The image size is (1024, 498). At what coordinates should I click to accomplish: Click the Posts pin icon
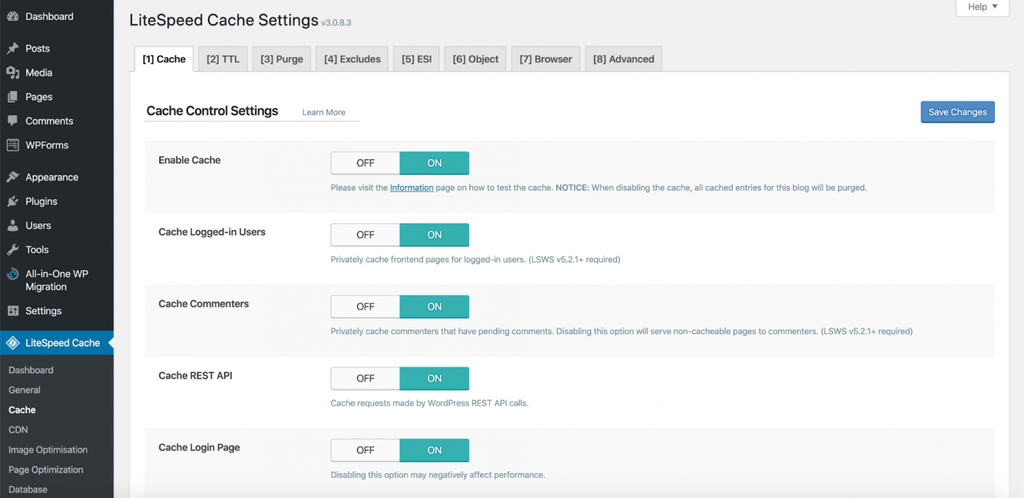[x=13, y=49]
